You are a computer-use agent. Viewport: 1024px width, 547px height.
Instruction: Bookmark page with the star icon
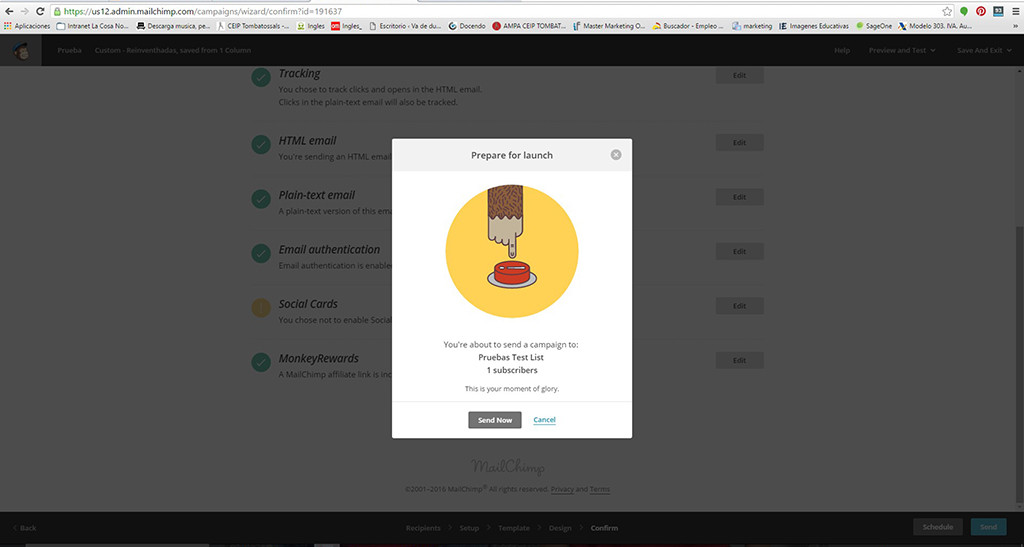(x=947, y=11)
